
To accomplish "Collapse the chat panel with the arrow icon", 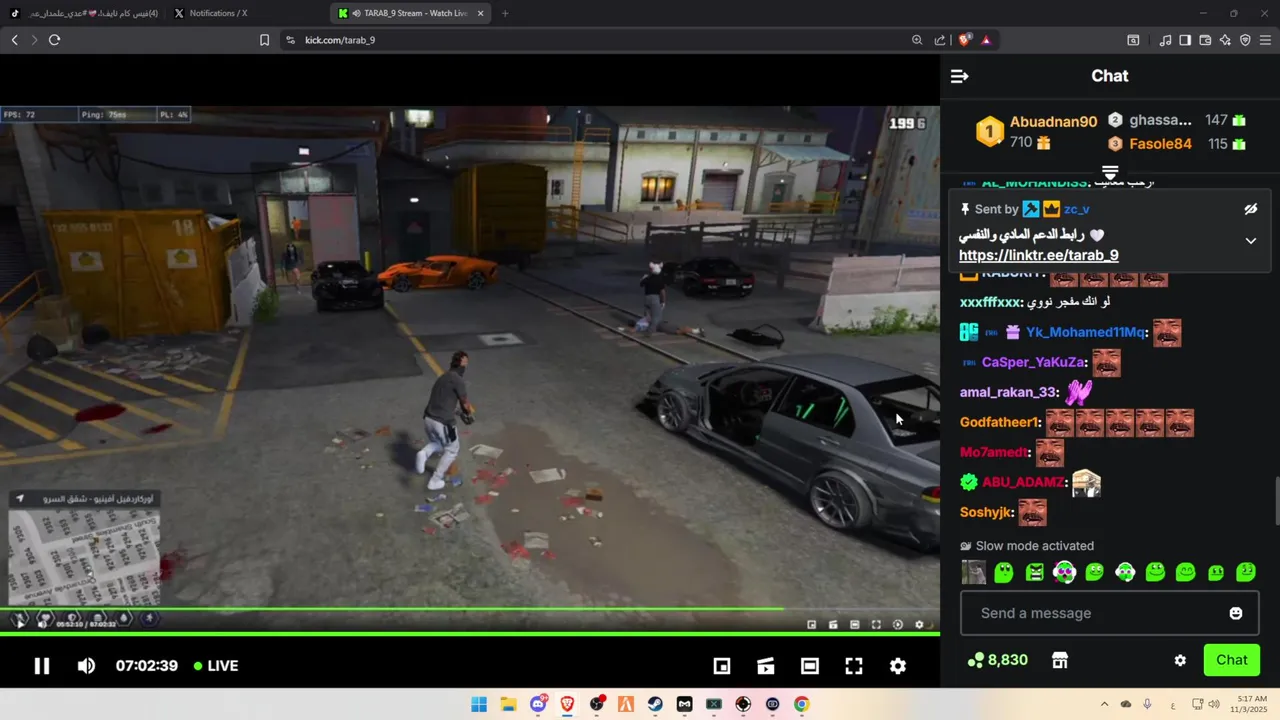I will point(959,76).
